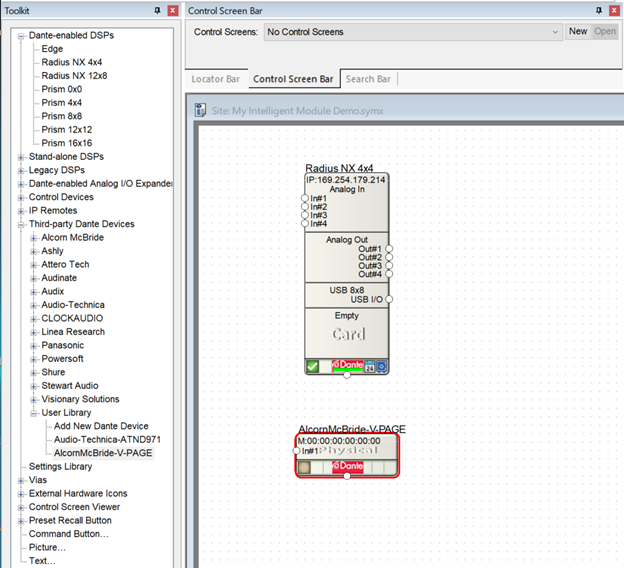
Task: Pin the Control Screen Bar panel
Action: click(599, 11)
